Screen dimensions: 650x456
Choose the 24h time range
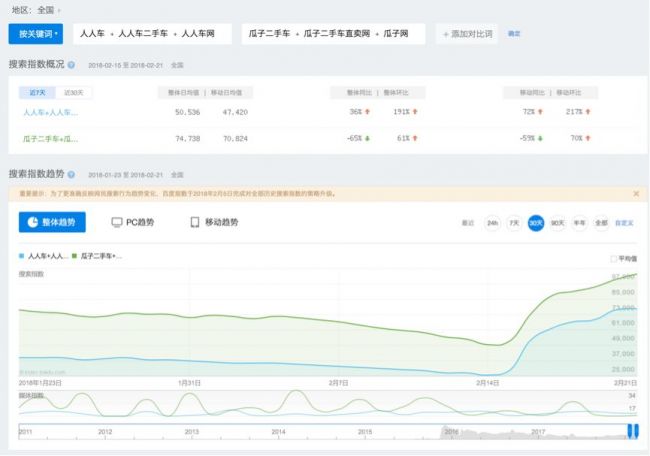point(492,223)
